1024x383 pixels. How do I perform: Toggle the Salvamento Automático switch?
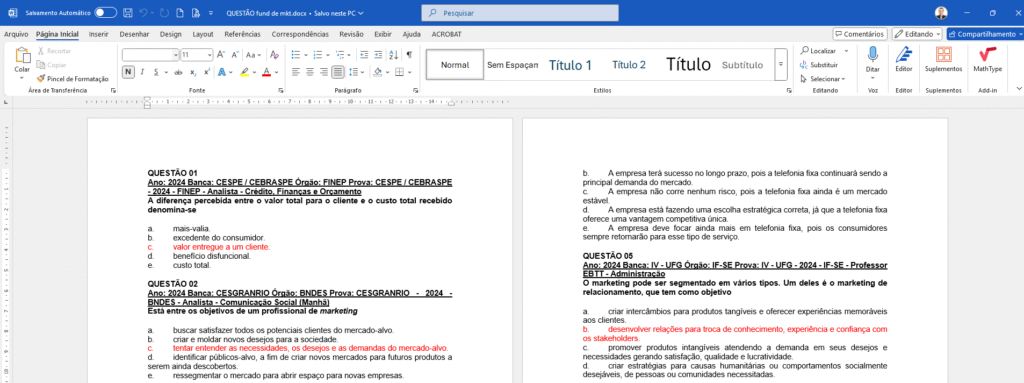tap(106, 13)
